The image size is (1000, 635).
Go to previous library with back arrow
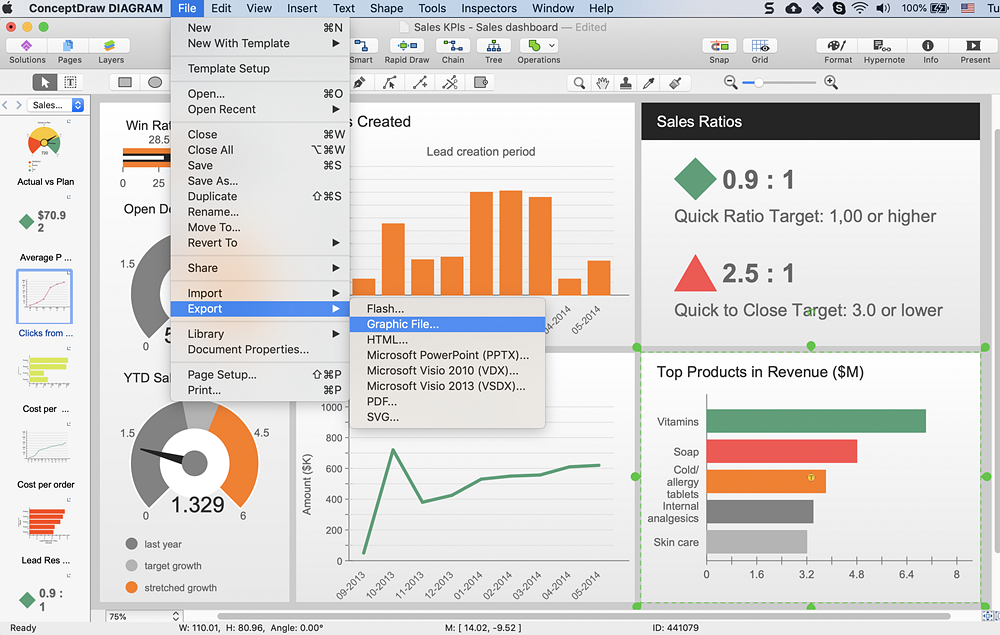(x=5, y=105)
